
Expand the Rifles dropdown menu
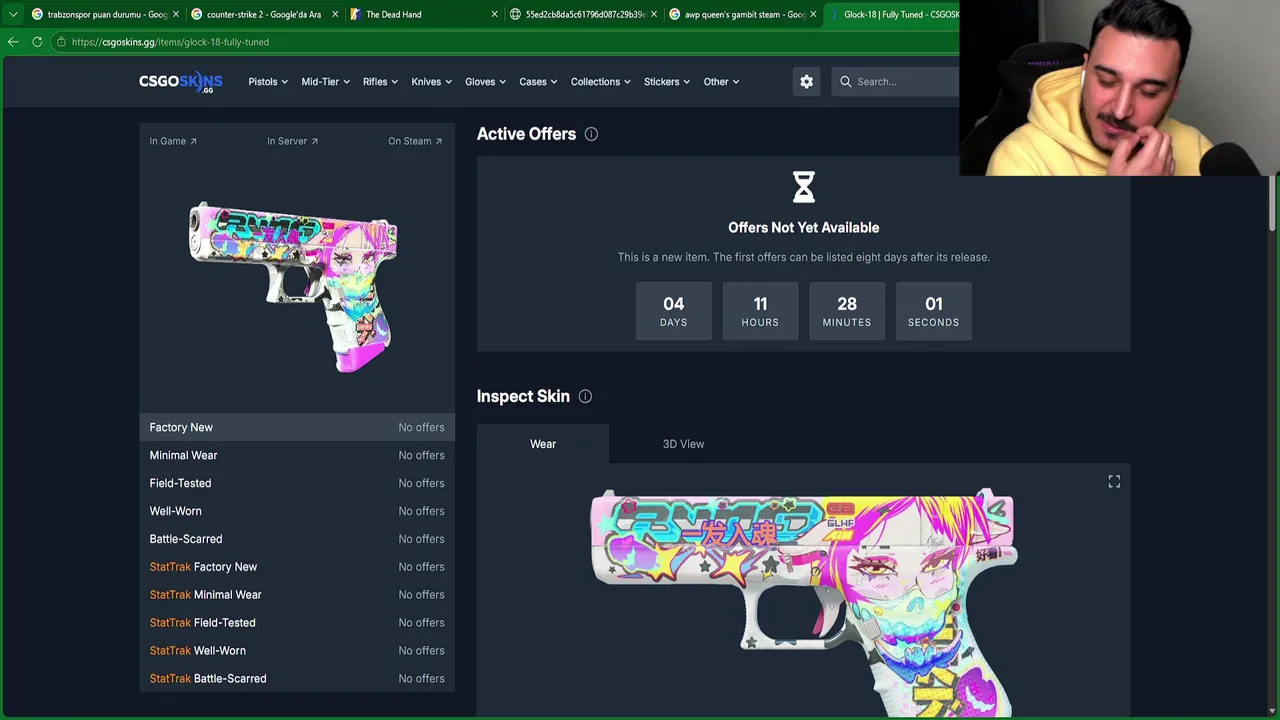[381, 82]
